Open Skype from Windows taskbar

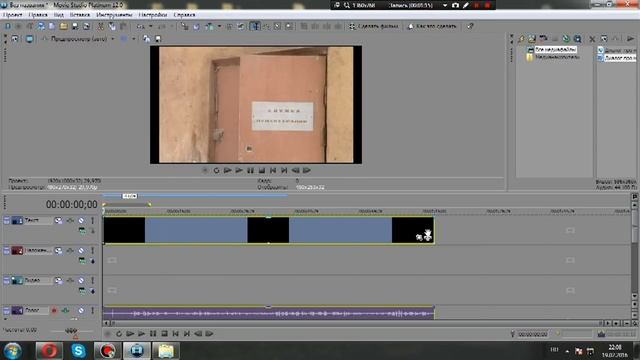[x=78, y=351]
